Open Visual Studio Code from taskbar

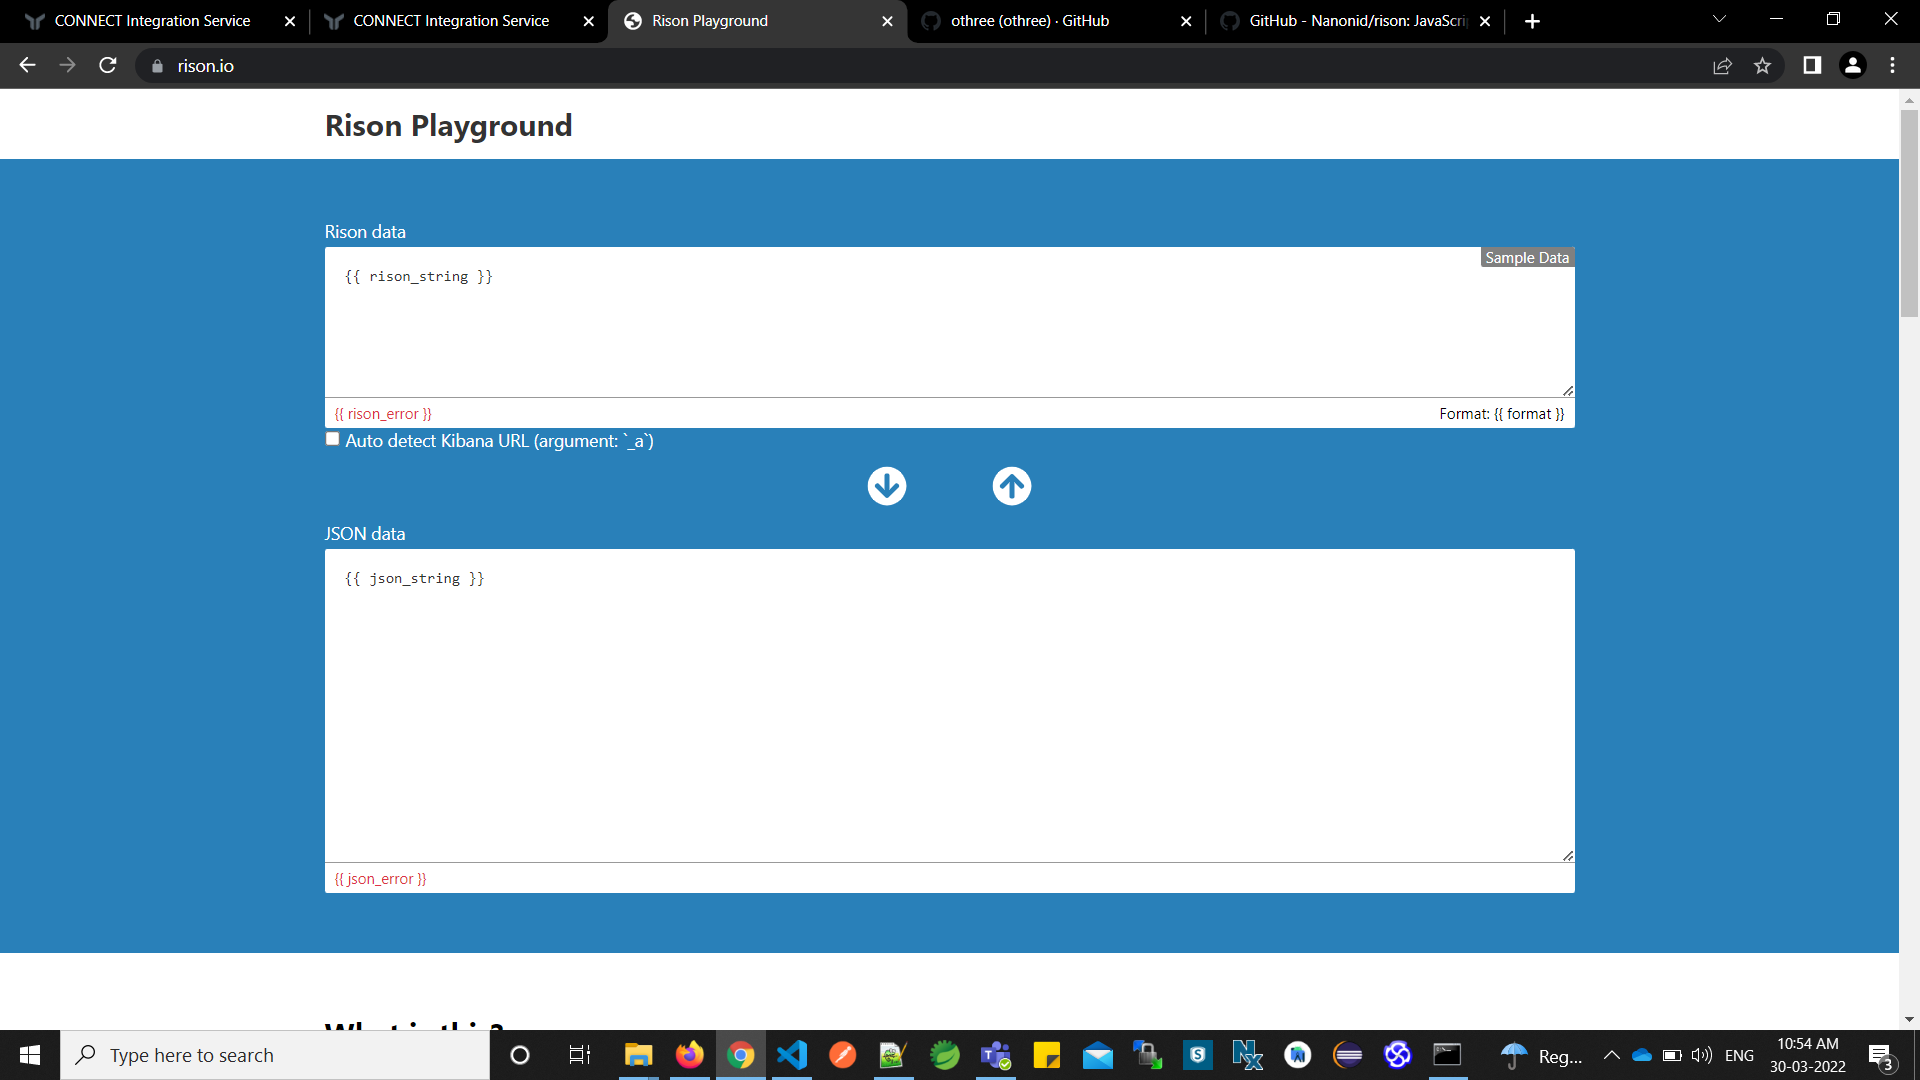pyautogui.click(x=792, y=1055)
